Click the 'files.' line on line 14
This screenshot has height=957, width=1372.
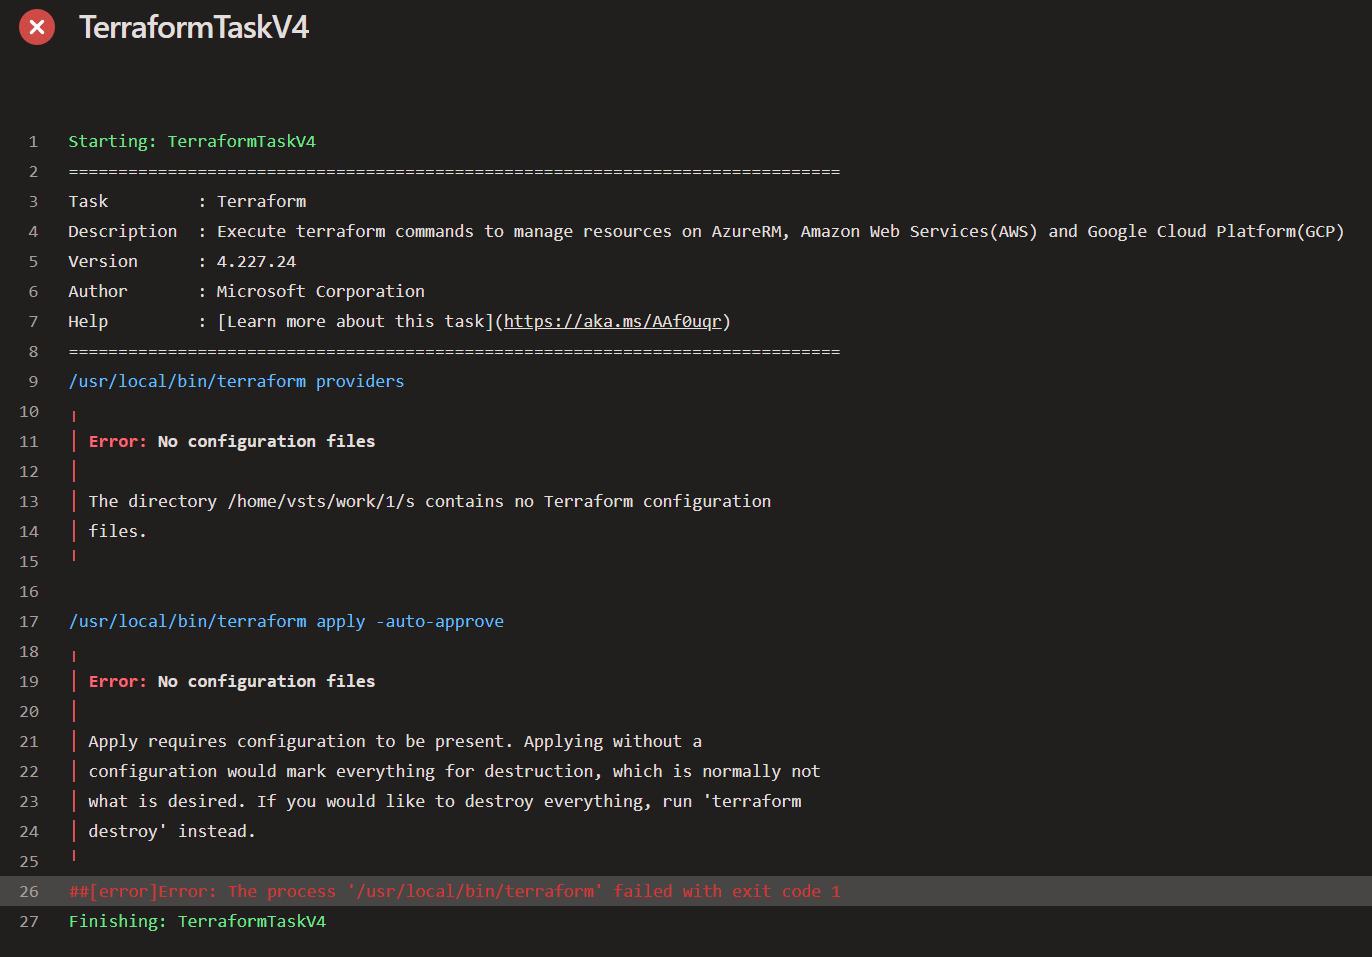tap(117, 531)
